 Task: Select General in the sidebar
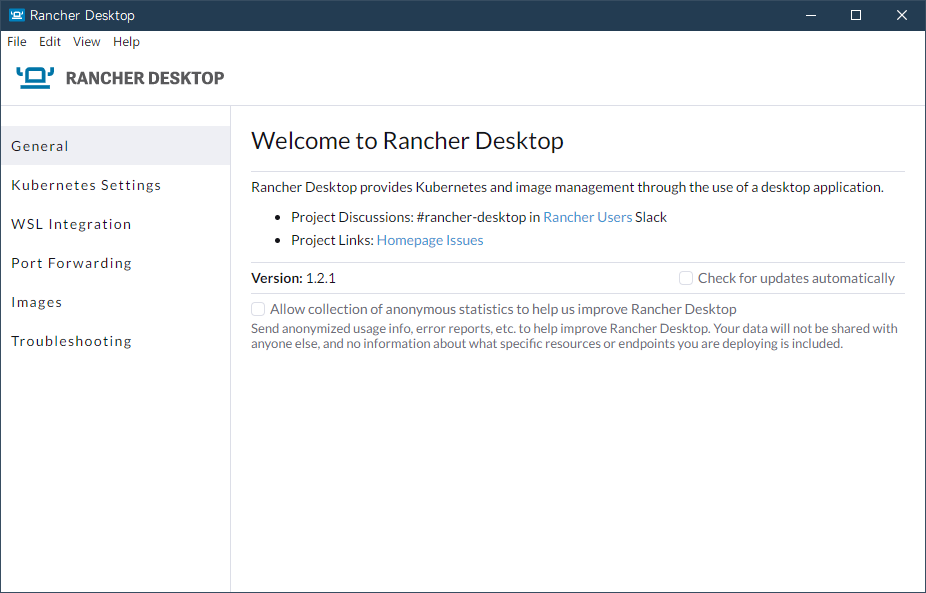(115, 146)
